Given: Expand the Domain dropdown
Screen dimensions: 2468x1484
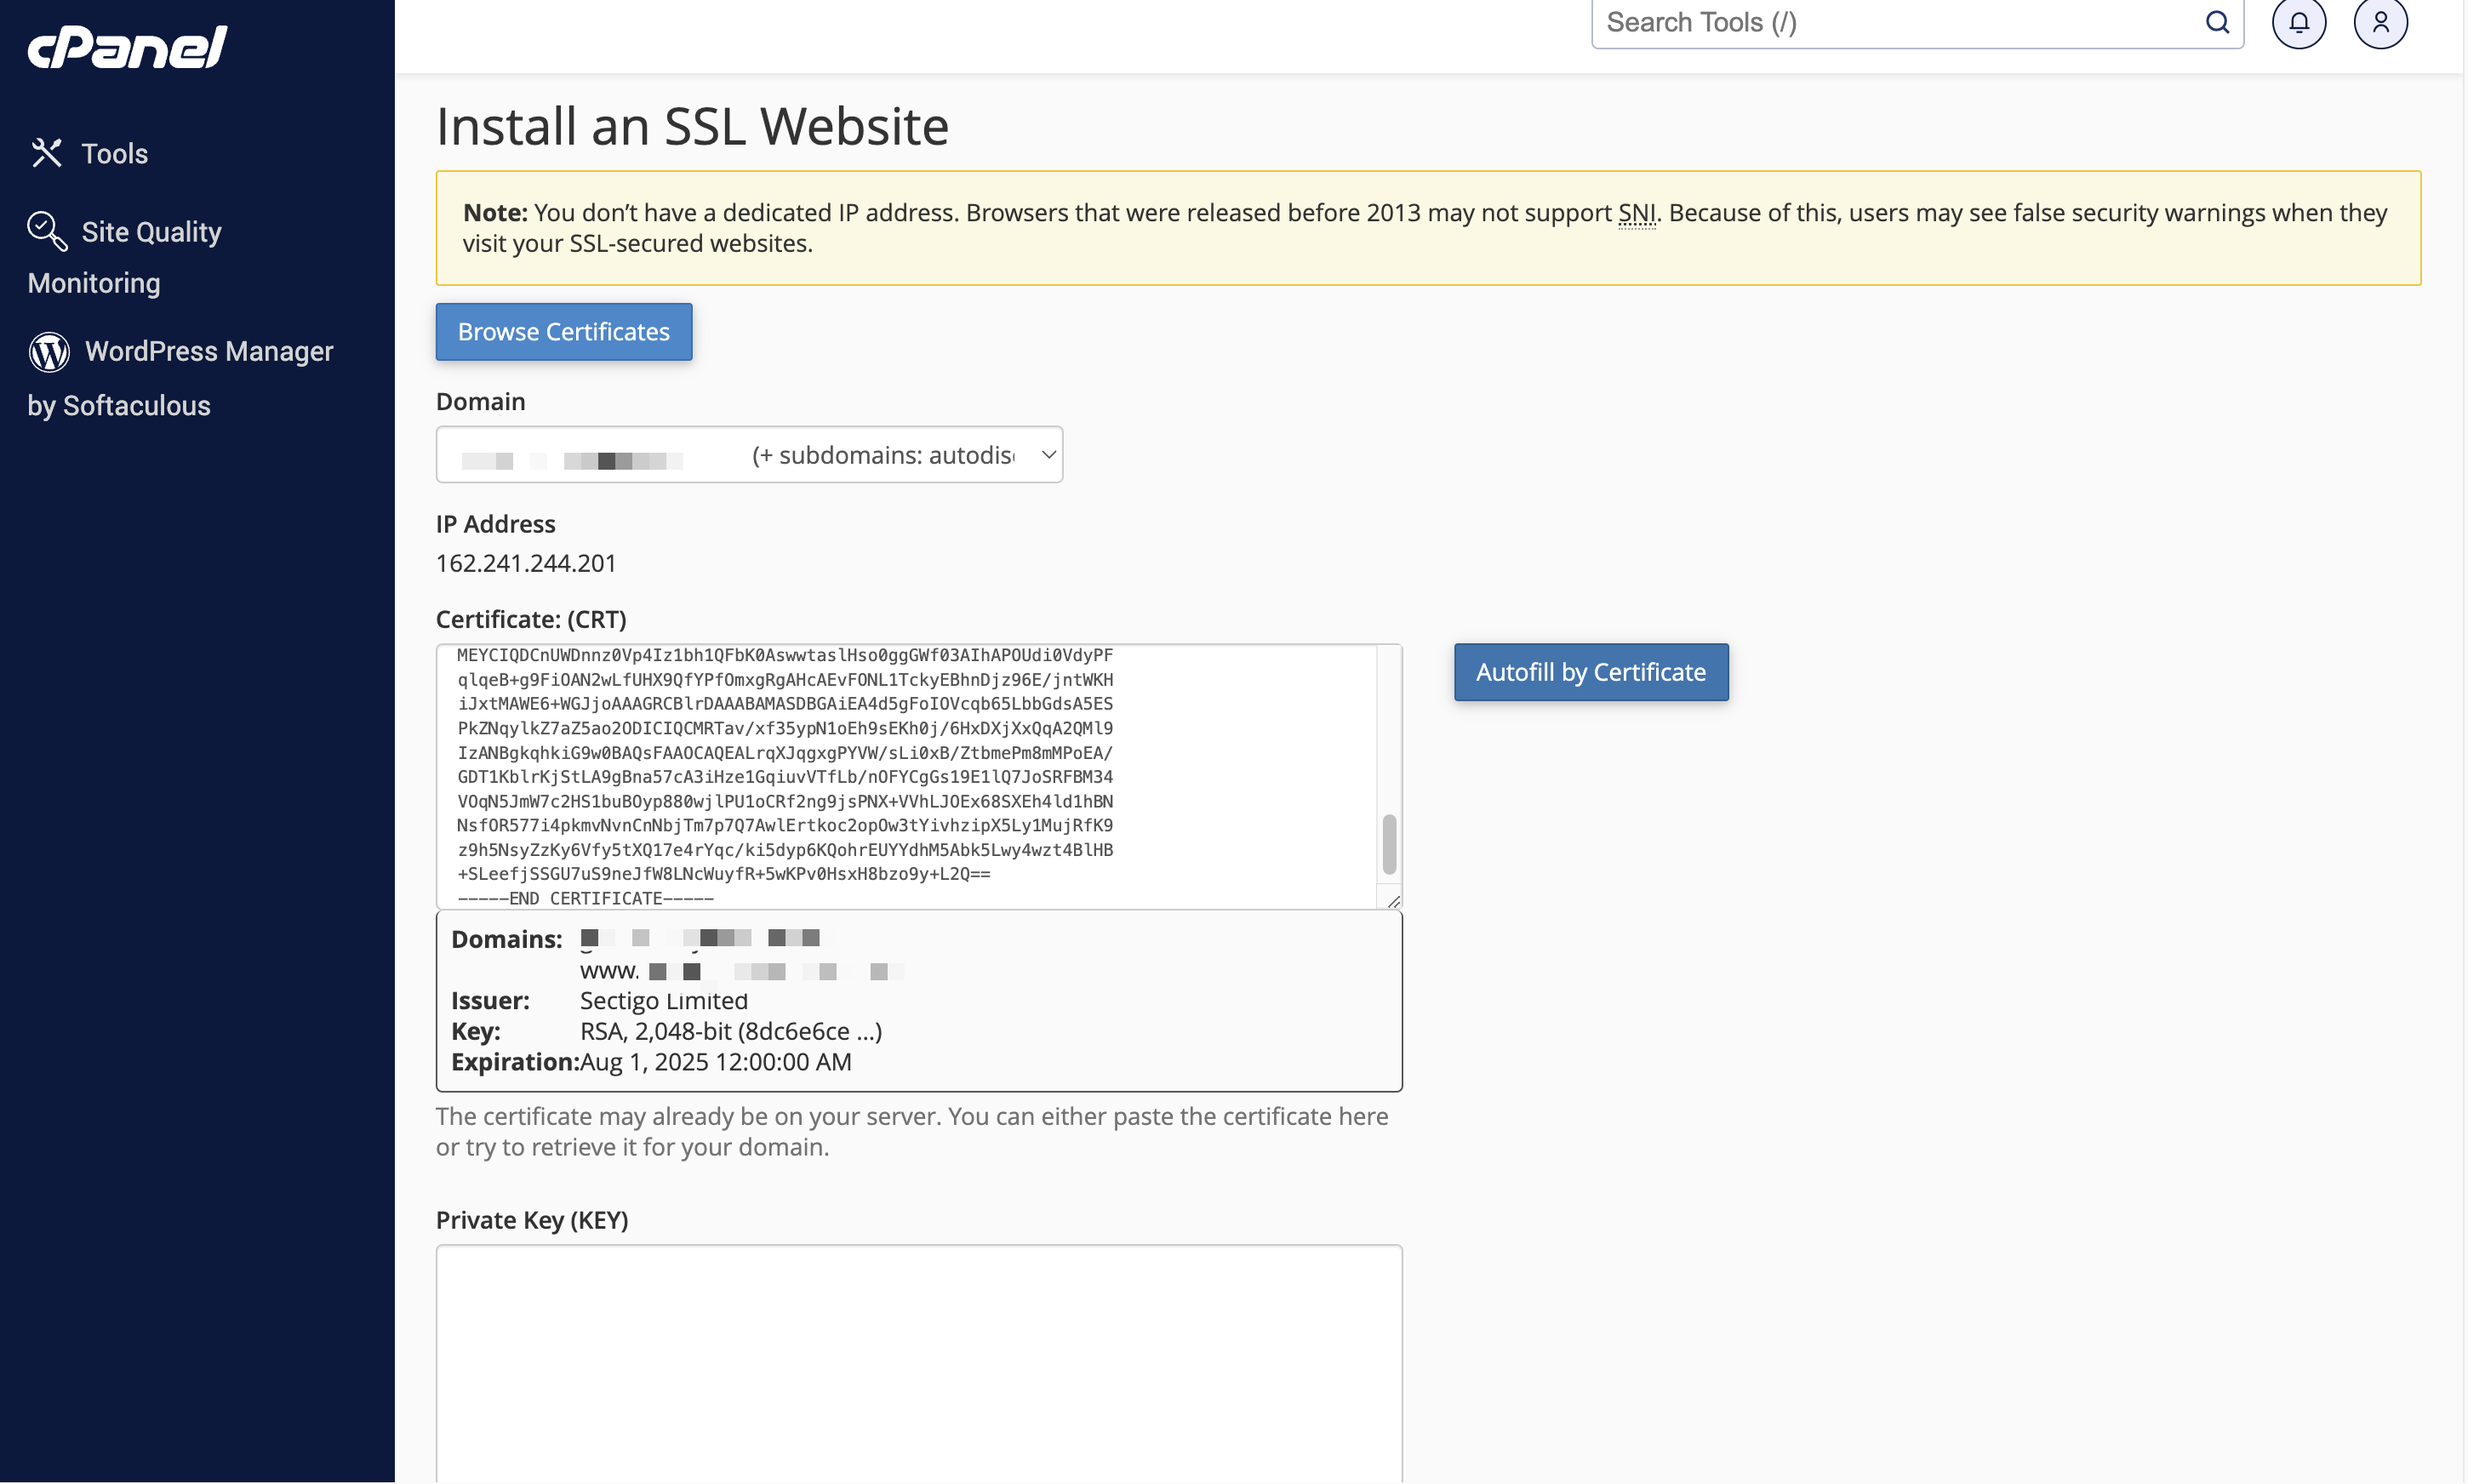Looking at the screenshot, I should (749, 455).
